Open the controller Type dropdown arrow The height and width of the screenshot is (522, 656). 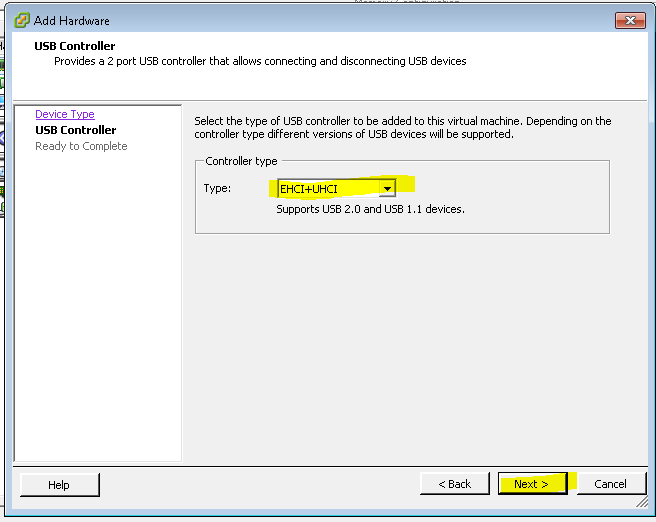(387, 189)
